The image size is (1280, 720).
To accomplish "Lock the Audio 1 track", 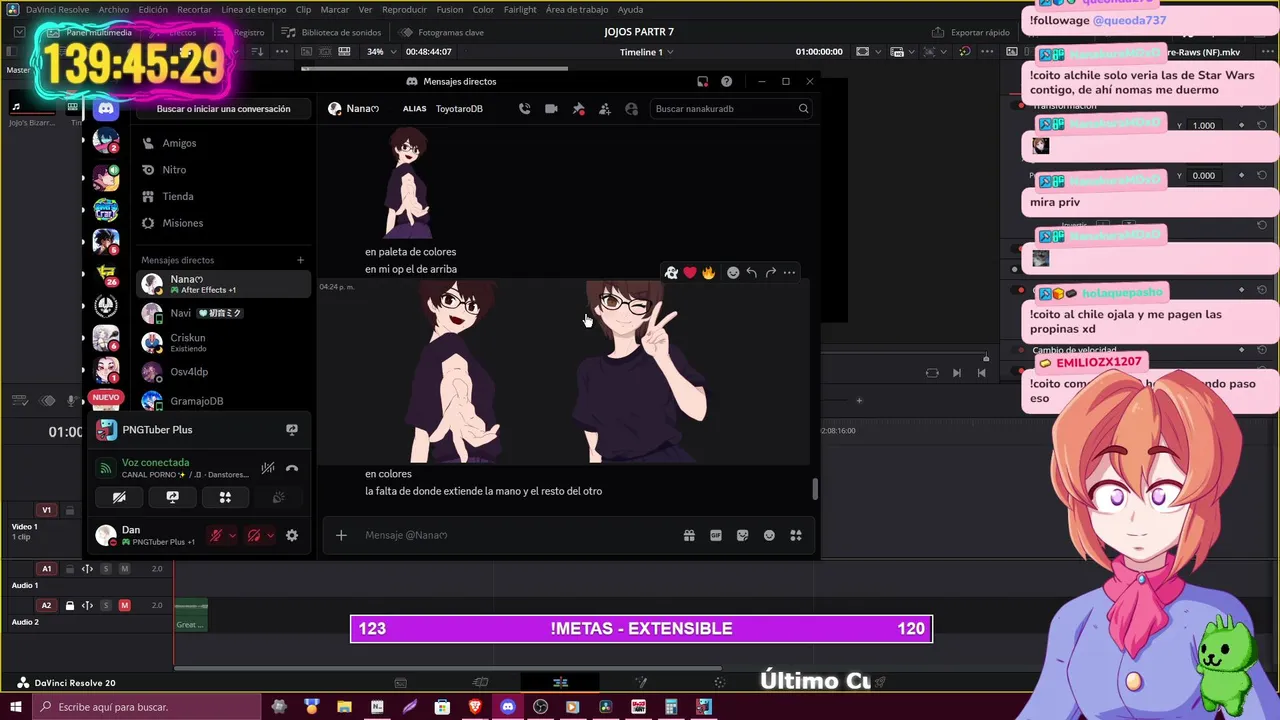I will (x=70, y=569).
